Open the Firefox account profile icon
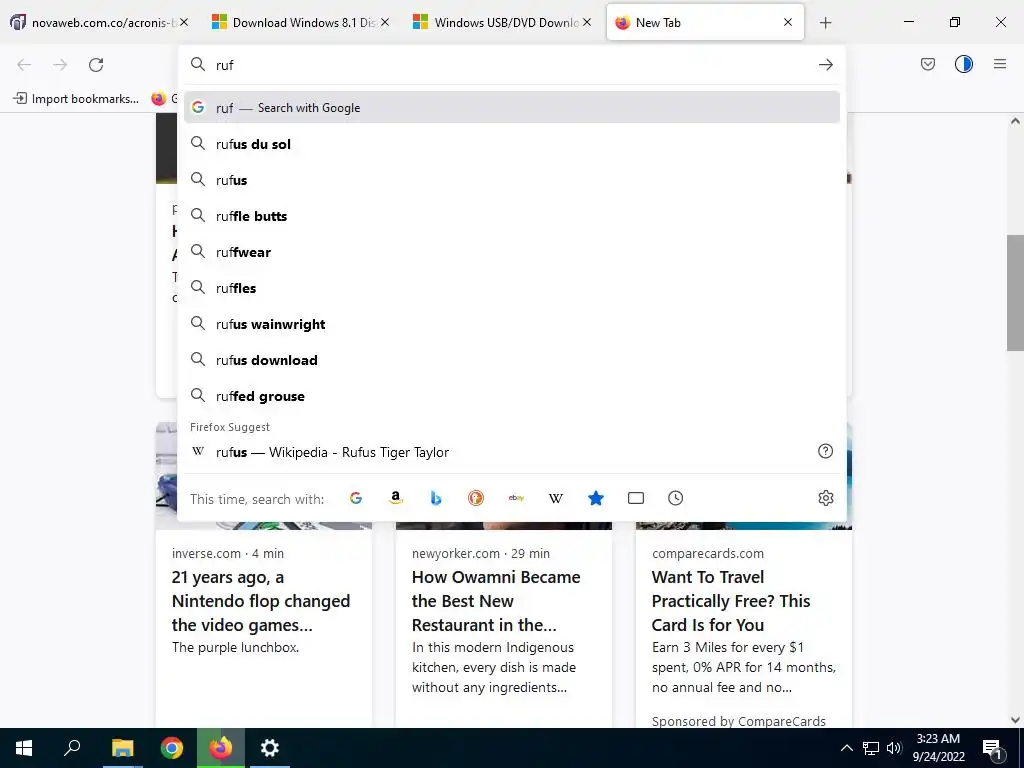Image resolution: width=1024 pixels, height=768 pixels. coord(964,64)
